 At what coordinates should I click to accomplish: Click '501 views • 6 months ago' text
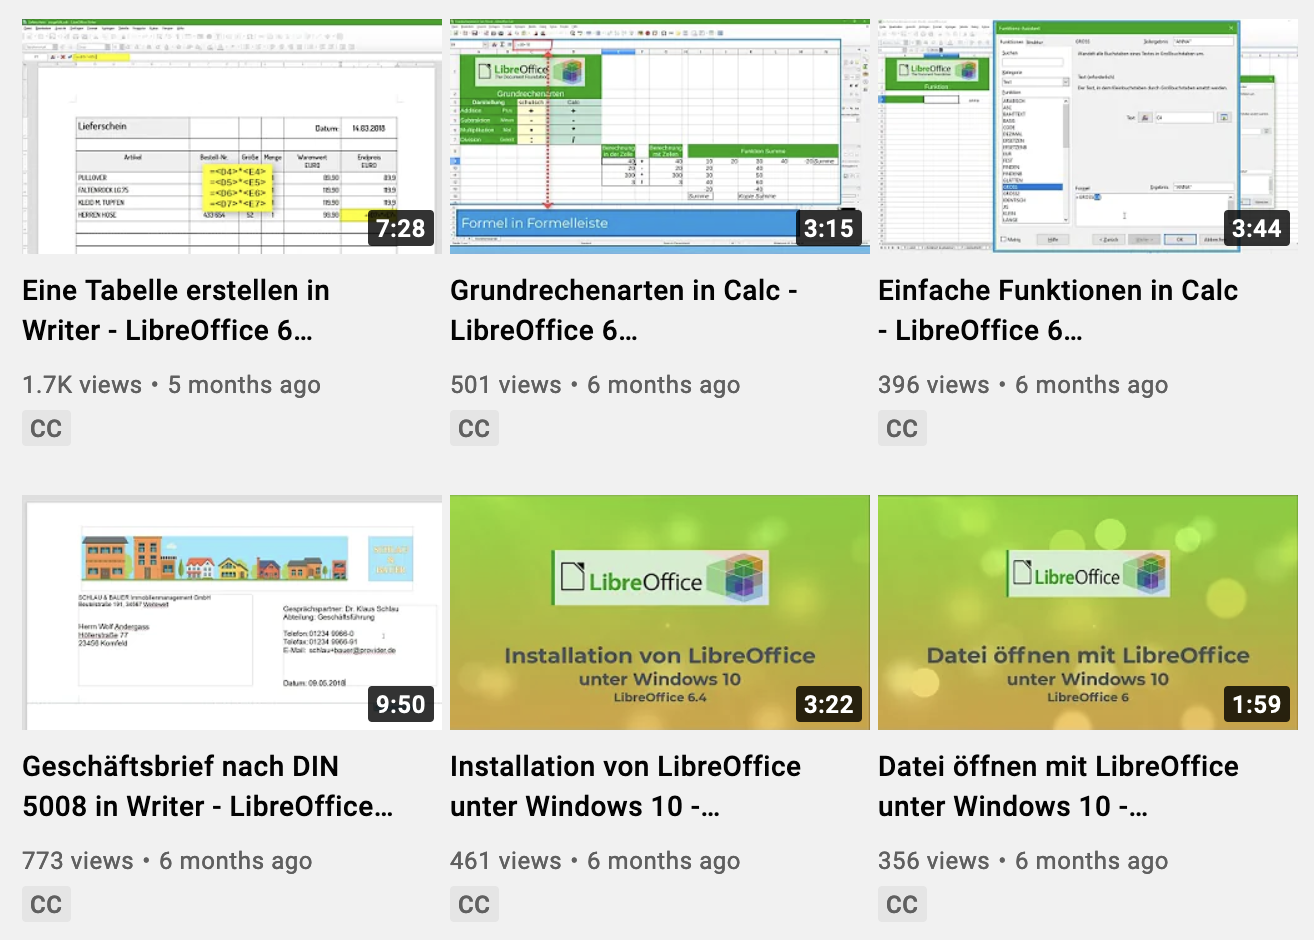(595, 385)
